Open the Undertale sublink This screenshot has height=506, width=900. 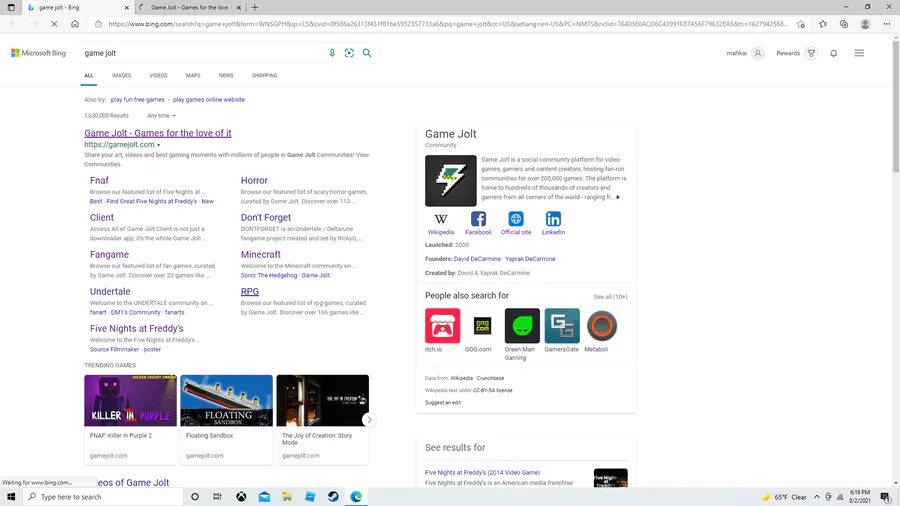(110, 291)
